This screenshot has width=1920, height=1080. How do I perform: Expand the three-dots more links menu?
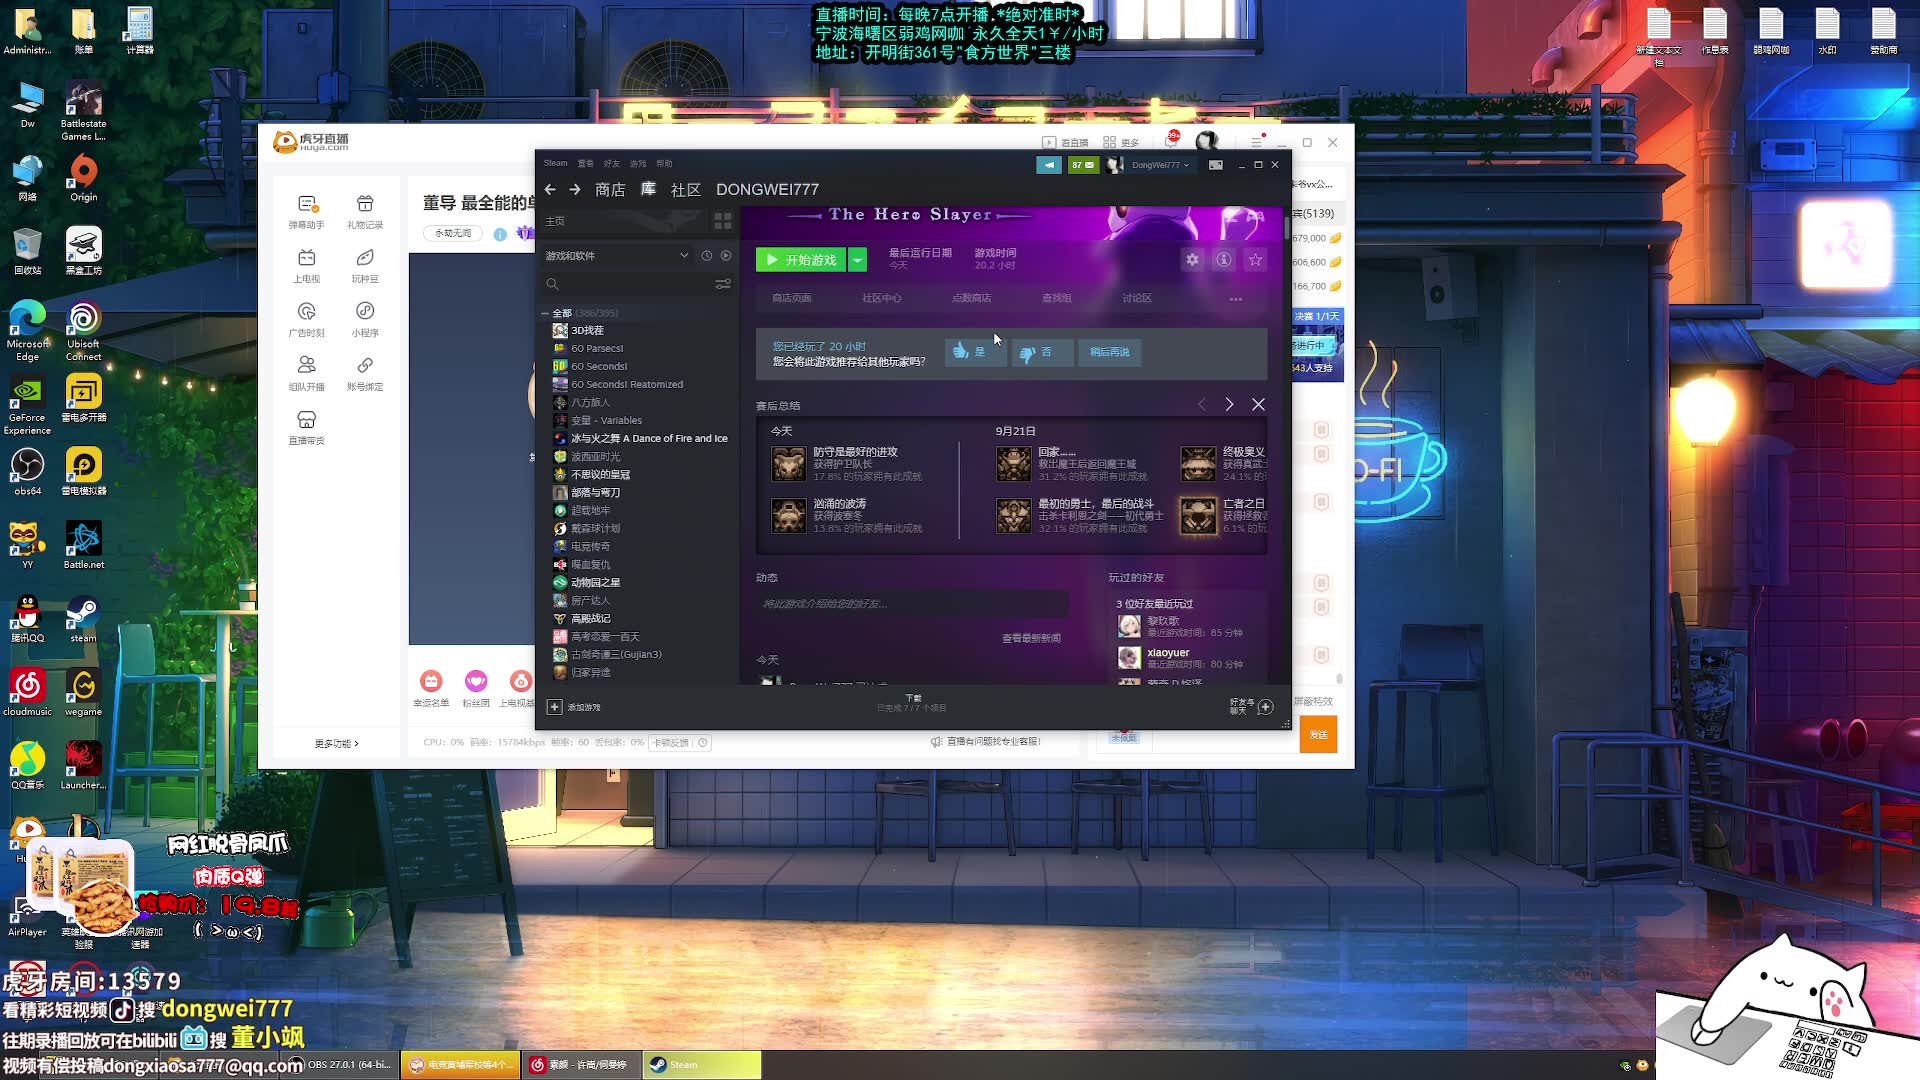point(1236,299)
